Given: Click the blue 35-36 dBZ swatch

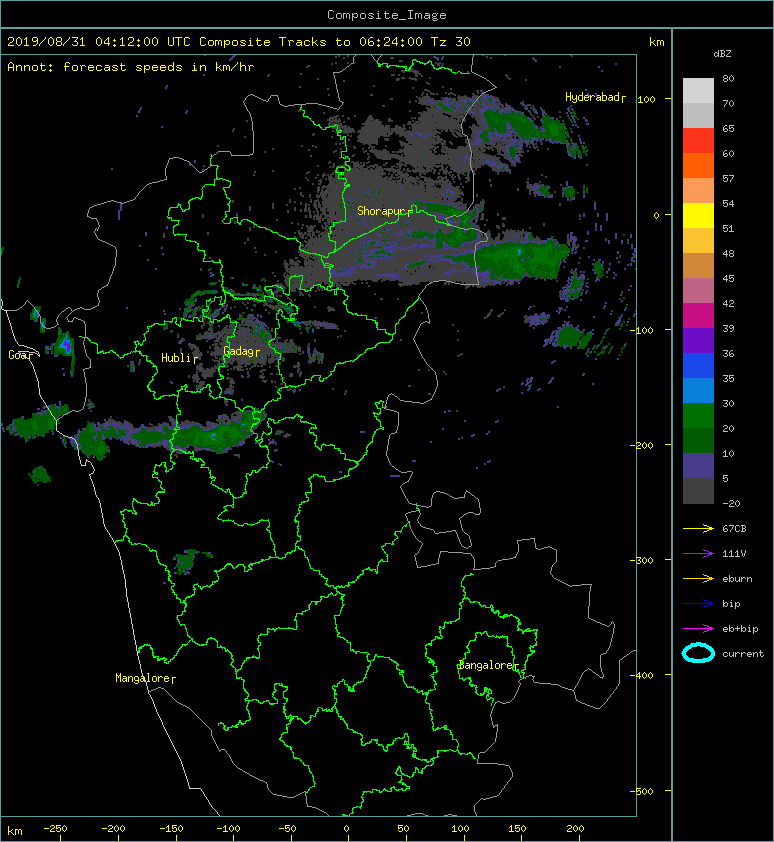Looking at the screenshot, I should (x=698, y=366).
